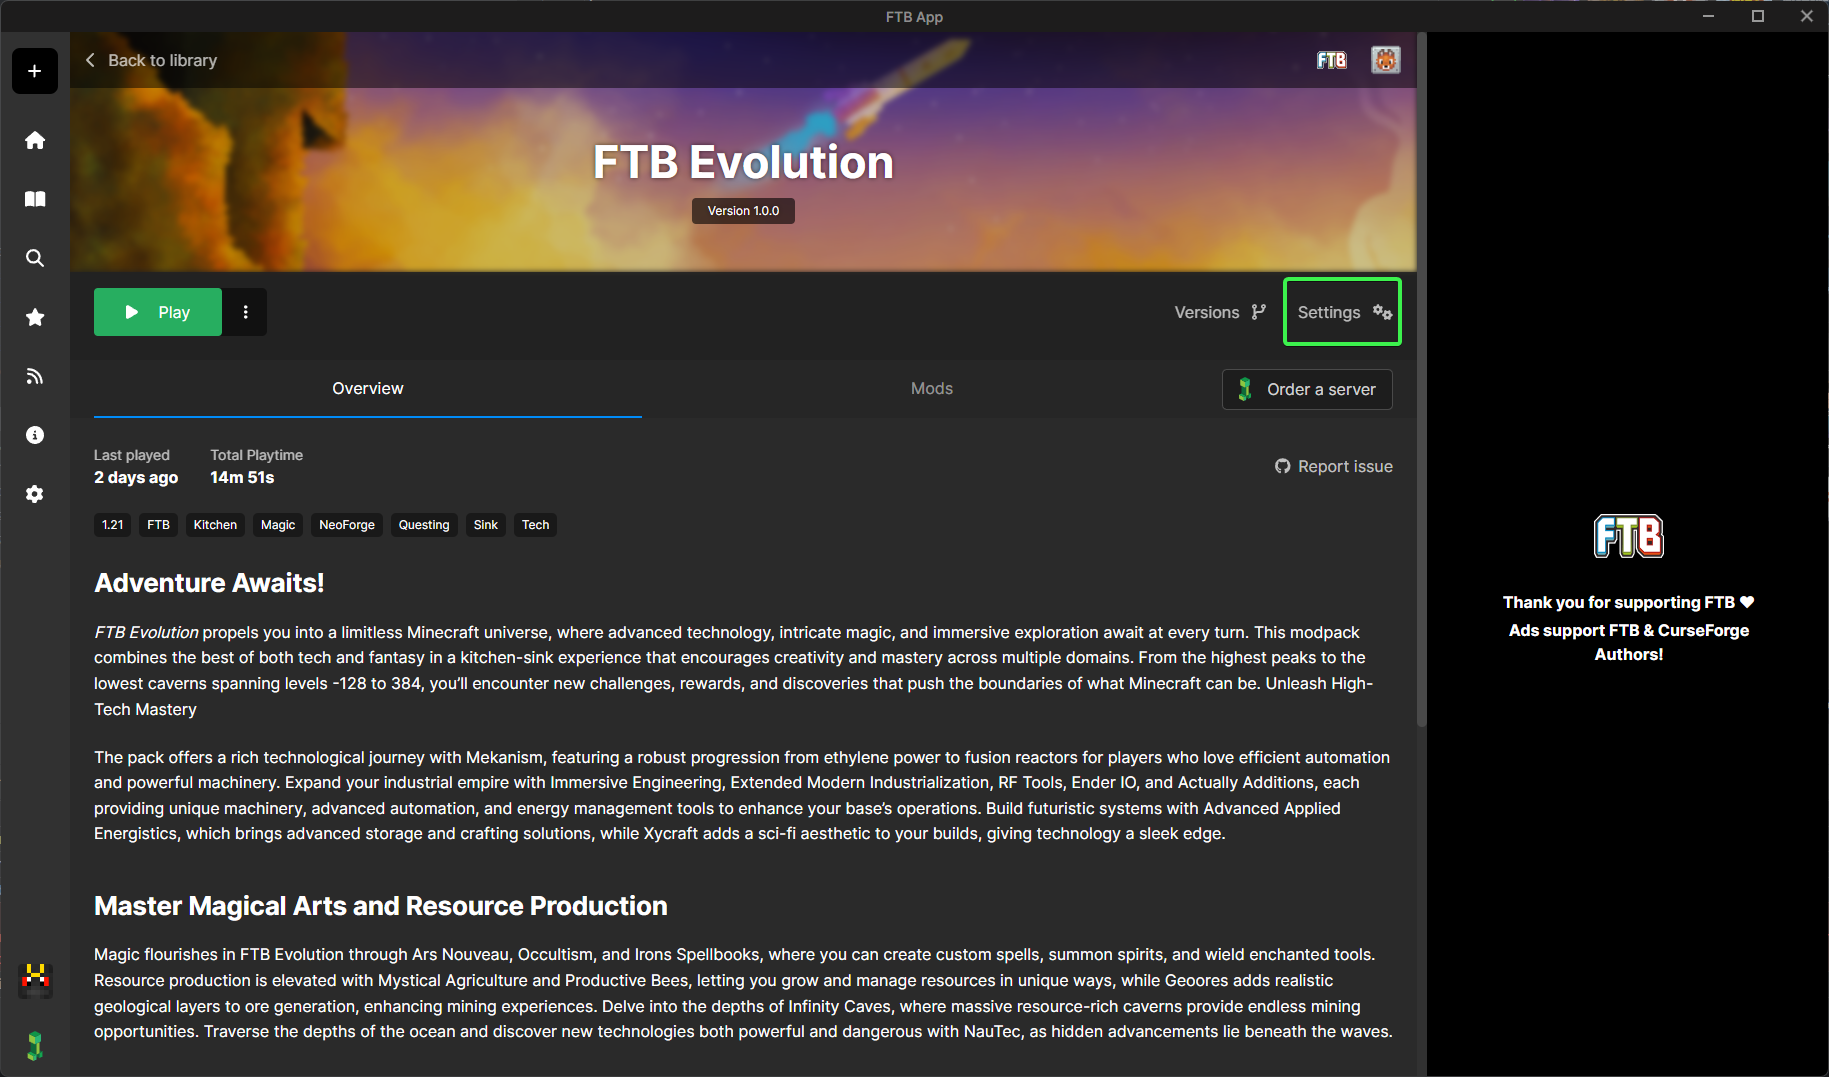The image size is (1829, 1077).
Task: Open the app settings gear in sidebar
Action: (x=35, y=494)
